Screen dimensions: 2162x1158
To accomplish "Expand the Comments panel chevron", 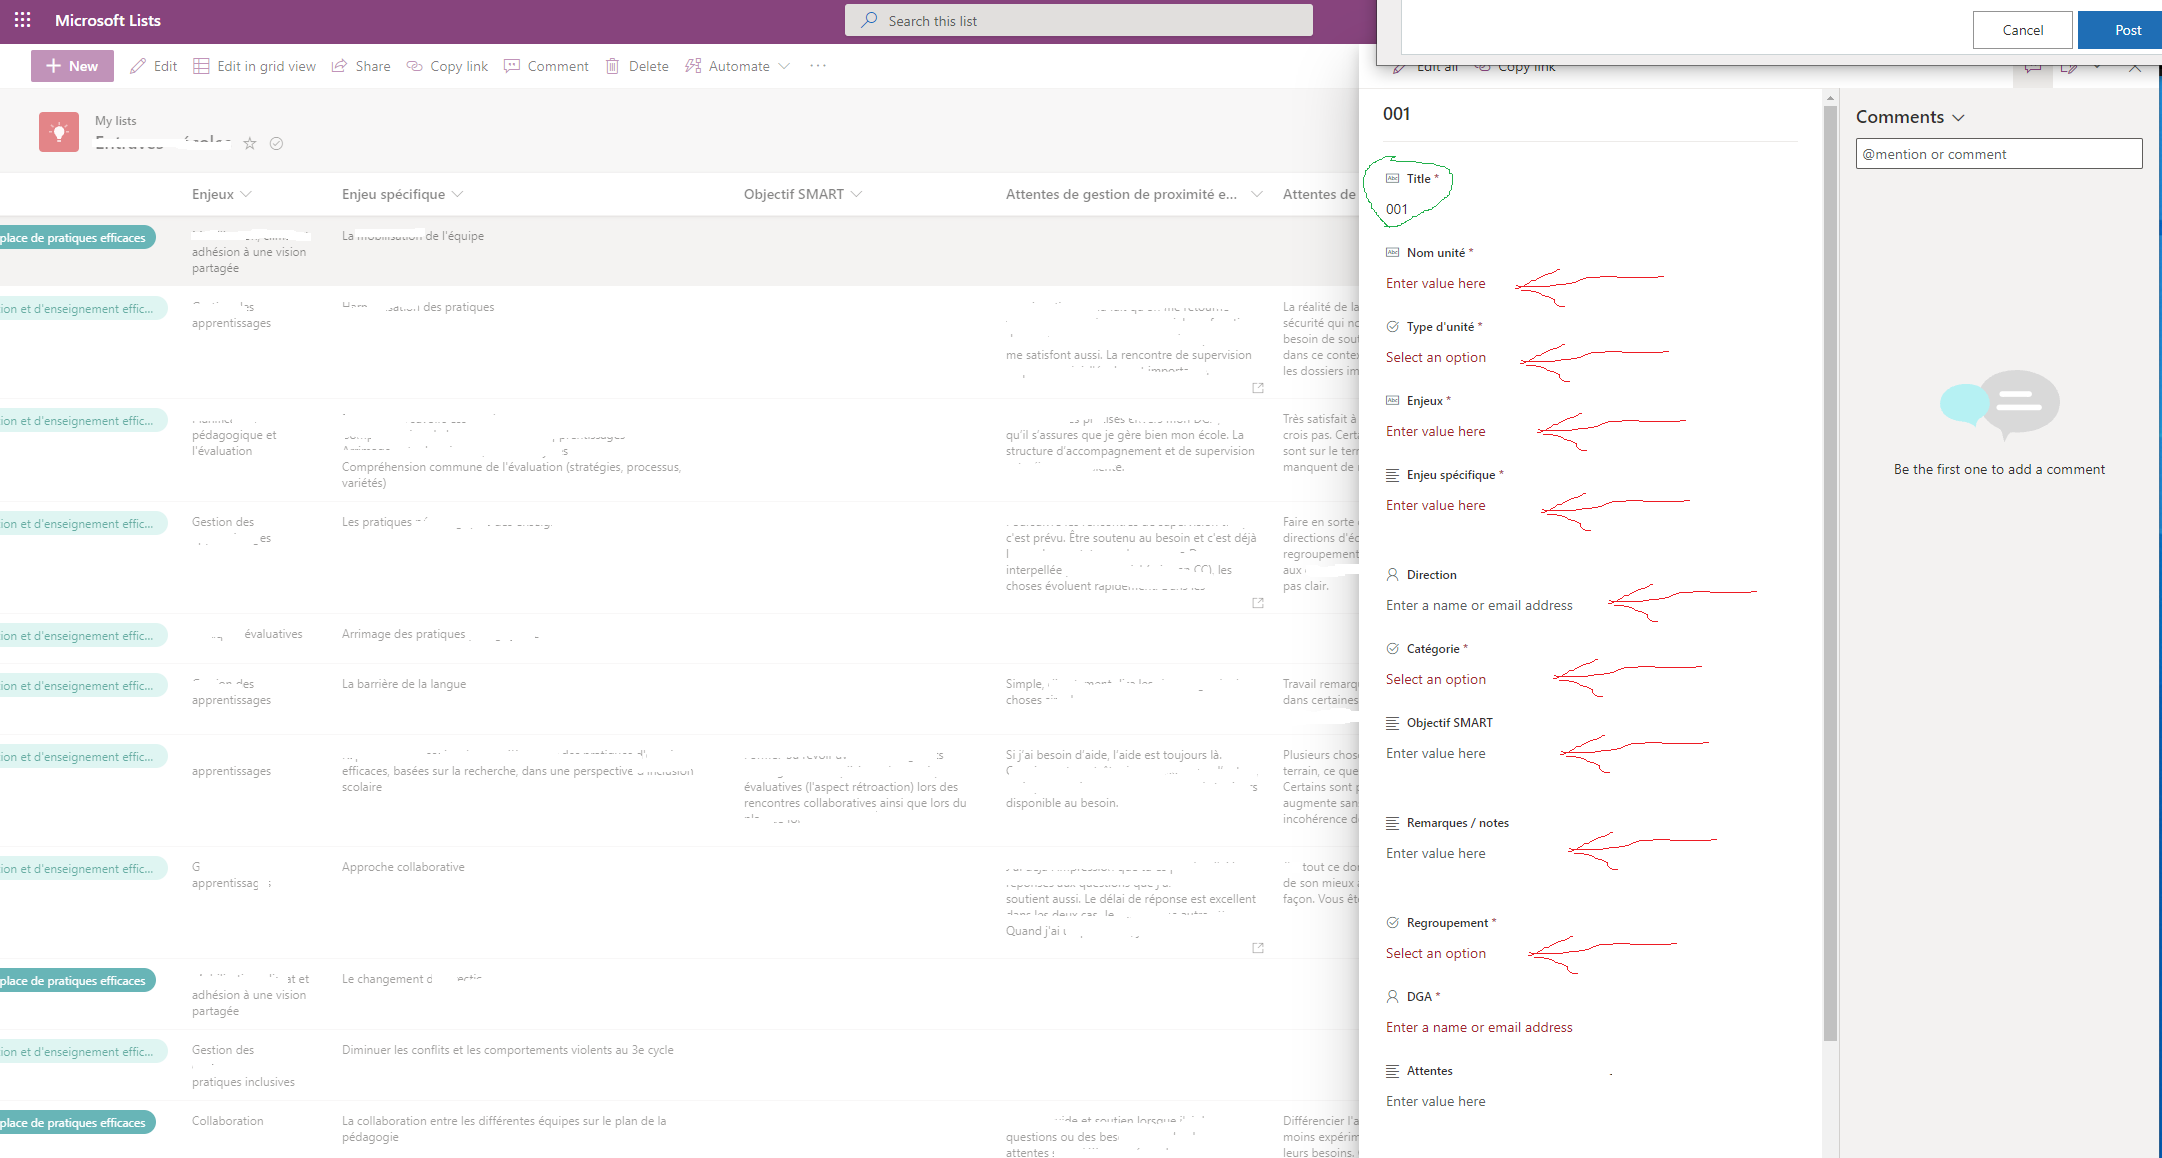I will coord(1958,118).
